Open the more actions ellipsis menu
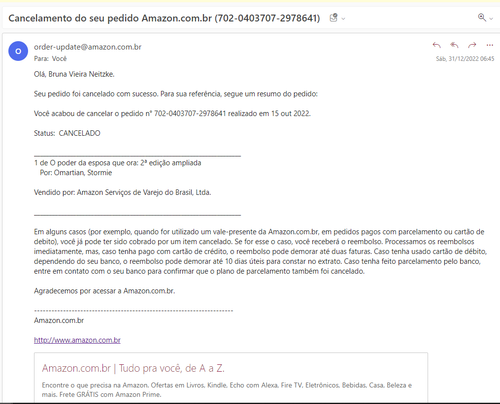Viewport: 500px width, 404px height. click(x=490, y=45)
